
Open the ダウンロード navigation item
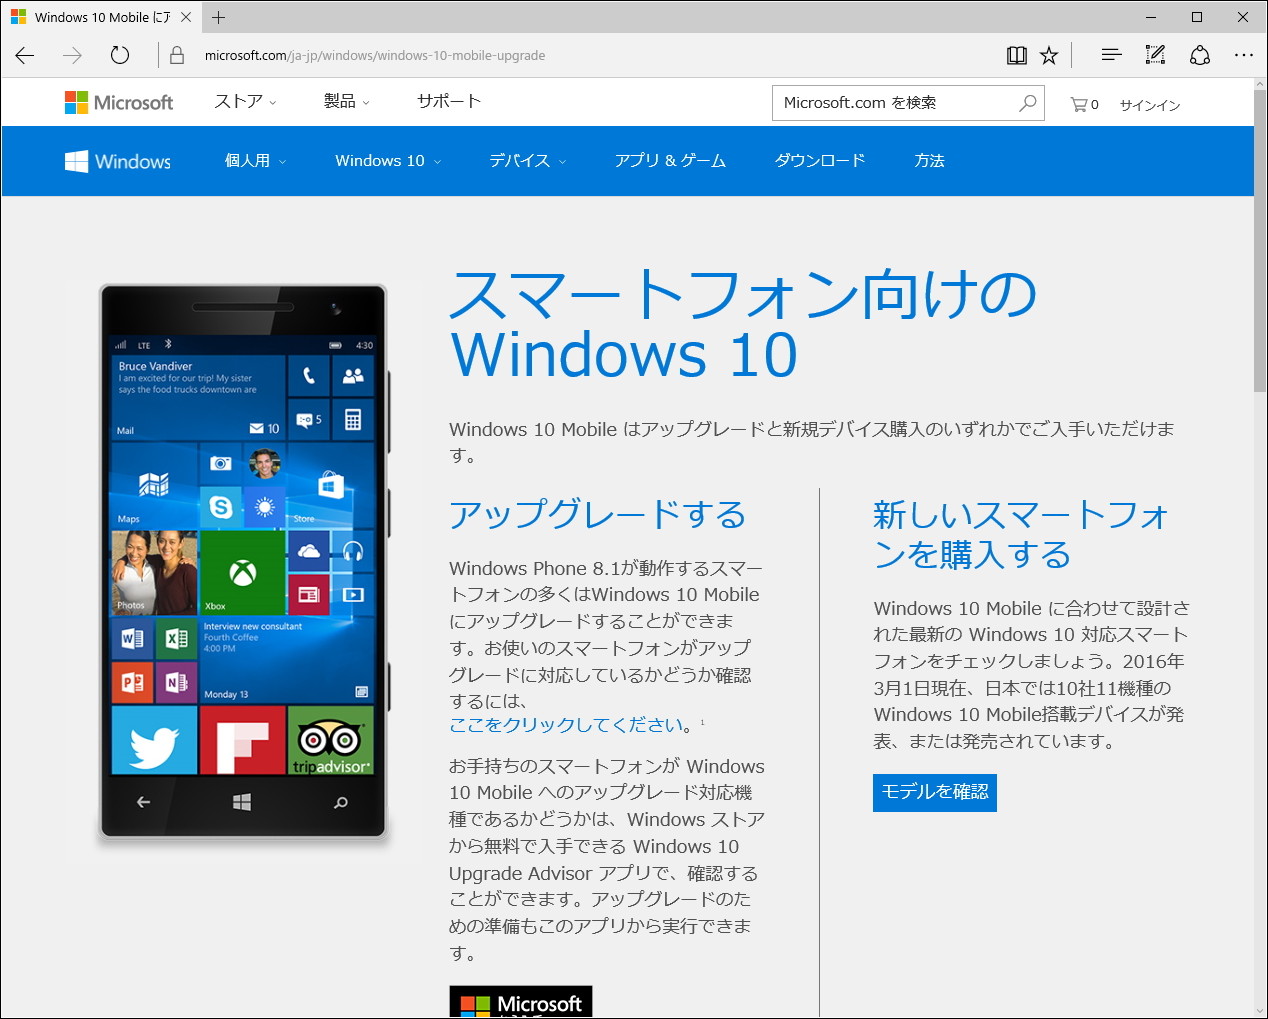(819, 160)
